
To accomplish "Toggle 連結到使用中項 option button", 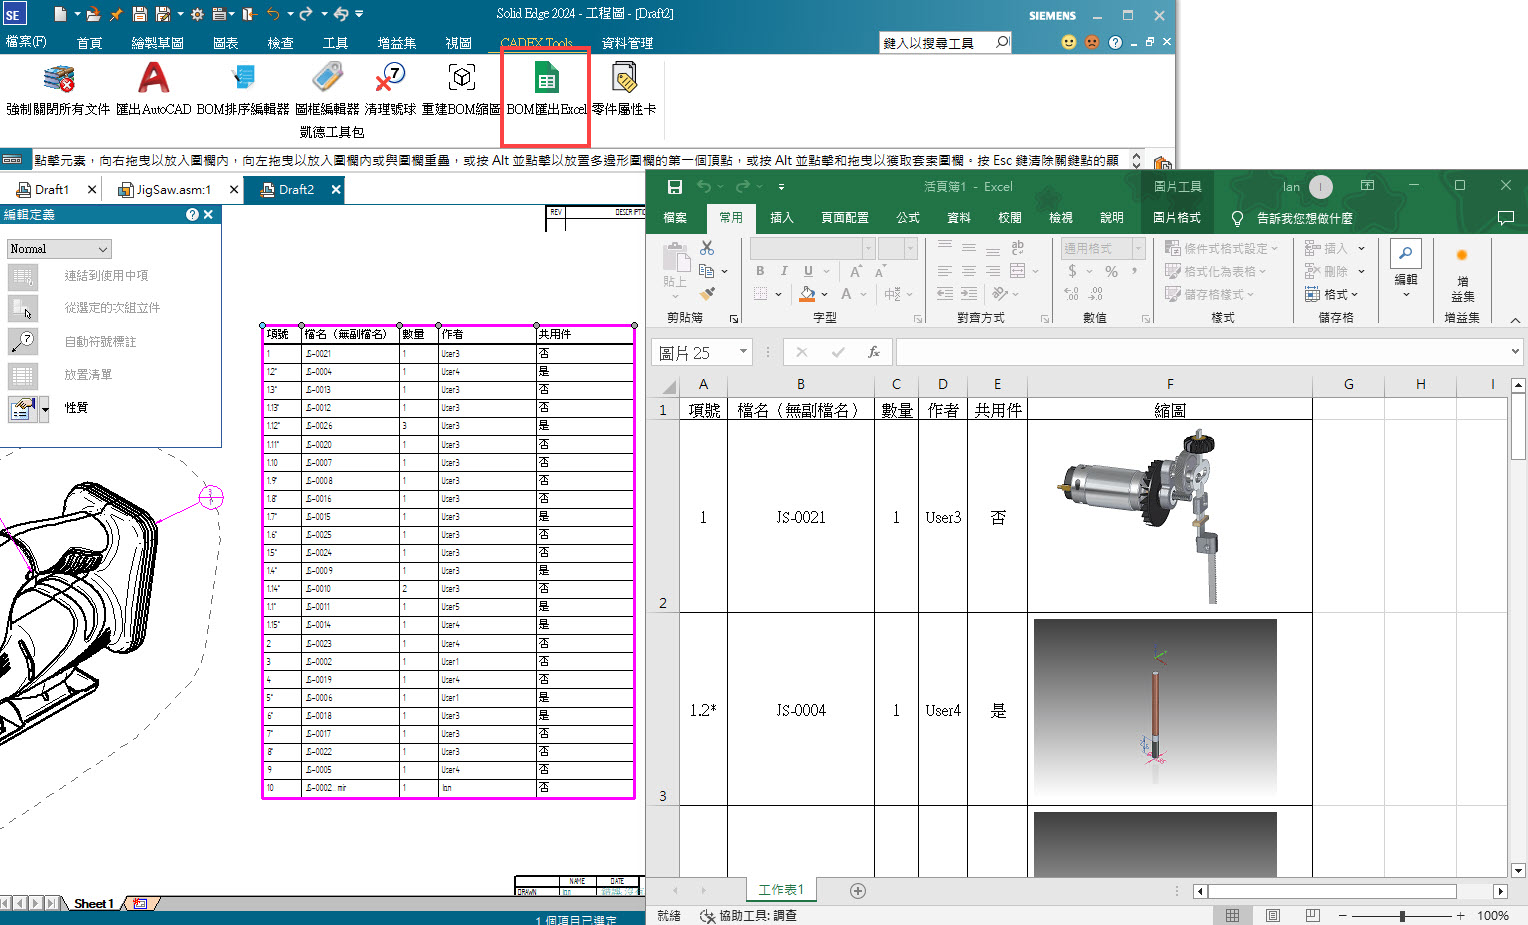I will (x=23, y=276).
